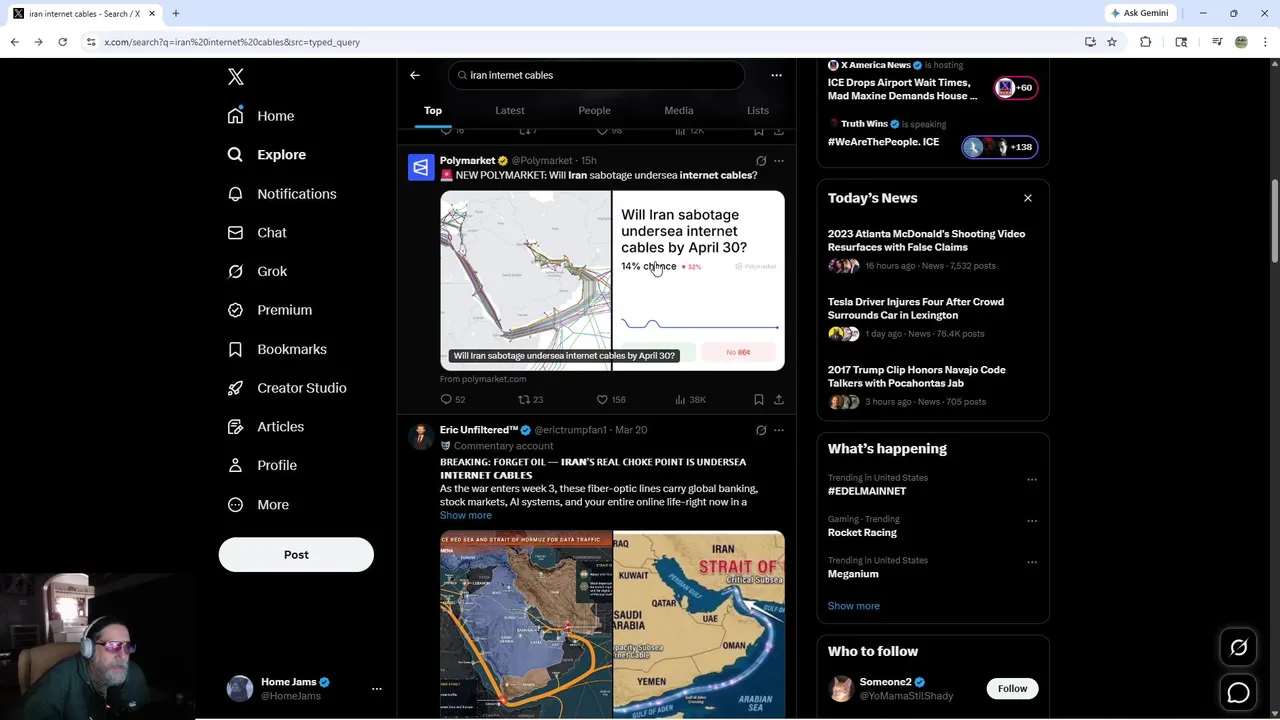Image resolution: width=1280 pixels, height=720 pixels.
Task: Bookmark the Polymarket post
Action: click(x=759, y=400)
